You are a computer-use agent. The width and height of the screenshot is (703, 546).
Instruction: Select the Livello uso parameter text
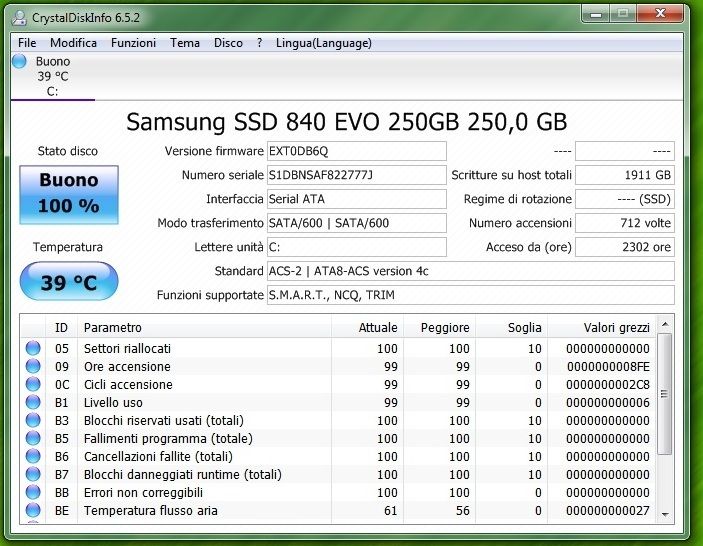(x=113, y=402)
